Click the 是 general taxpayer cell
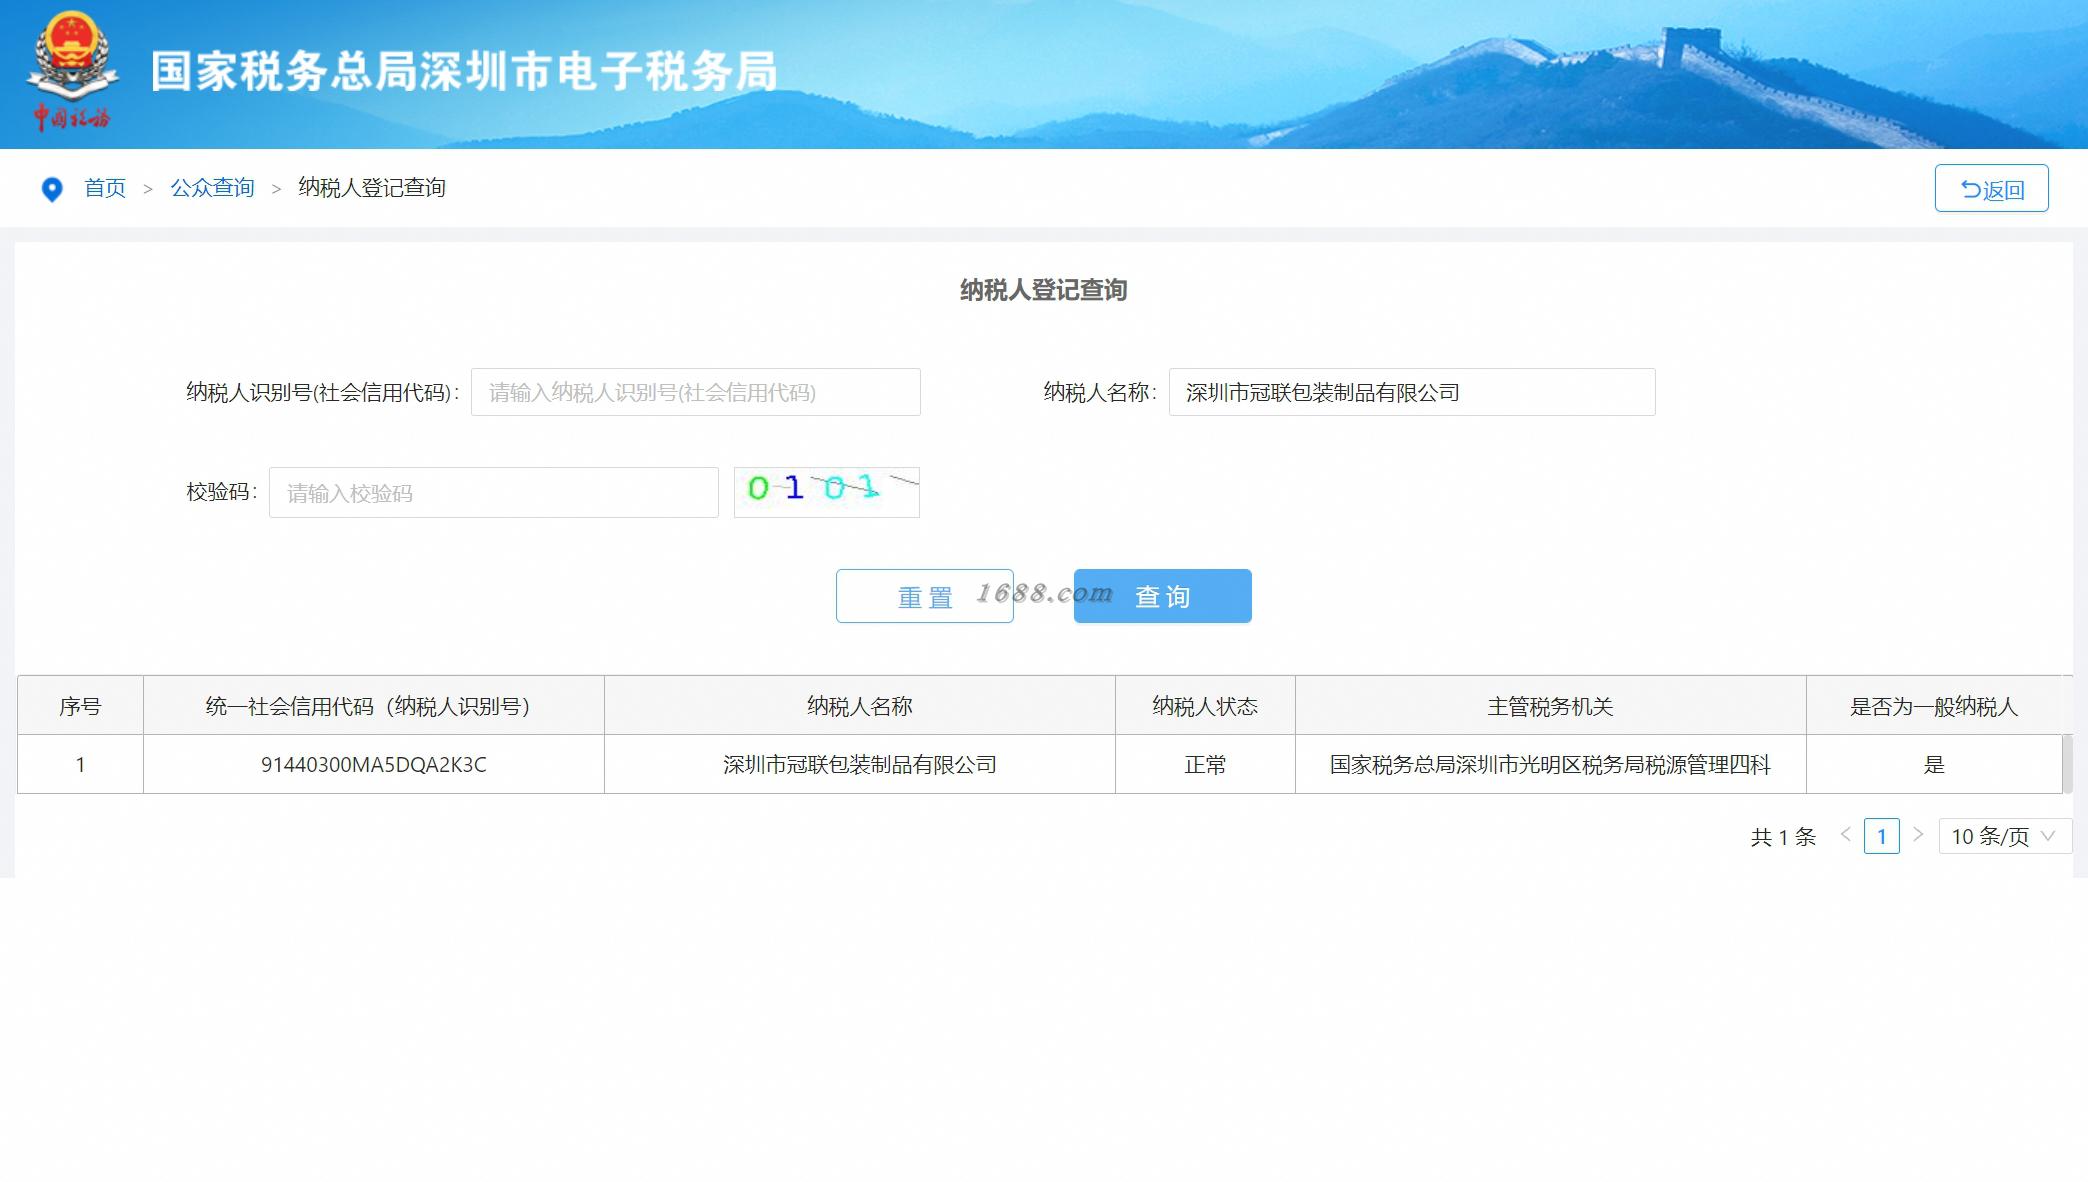Screen dimensions: 2088x1182 click(x=1934, y=765)
